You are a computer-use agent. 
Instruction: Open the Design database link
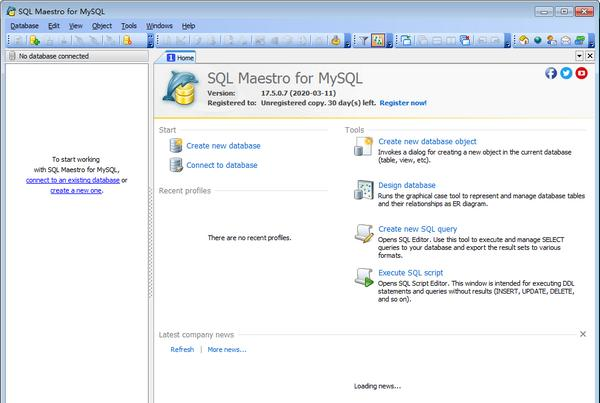[407, 185]
